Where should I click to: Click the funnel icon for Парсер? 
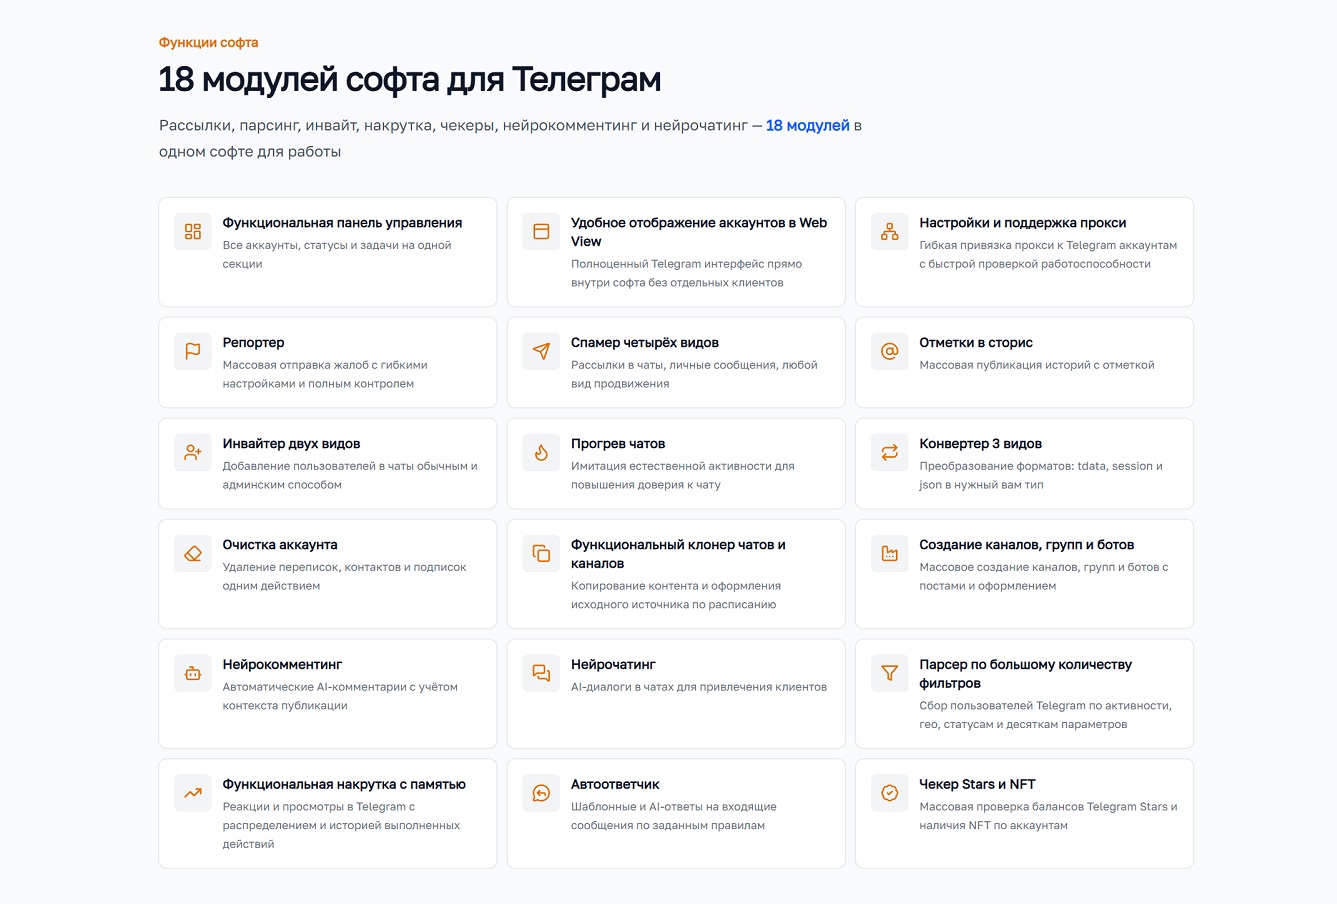tap(890, 673)
